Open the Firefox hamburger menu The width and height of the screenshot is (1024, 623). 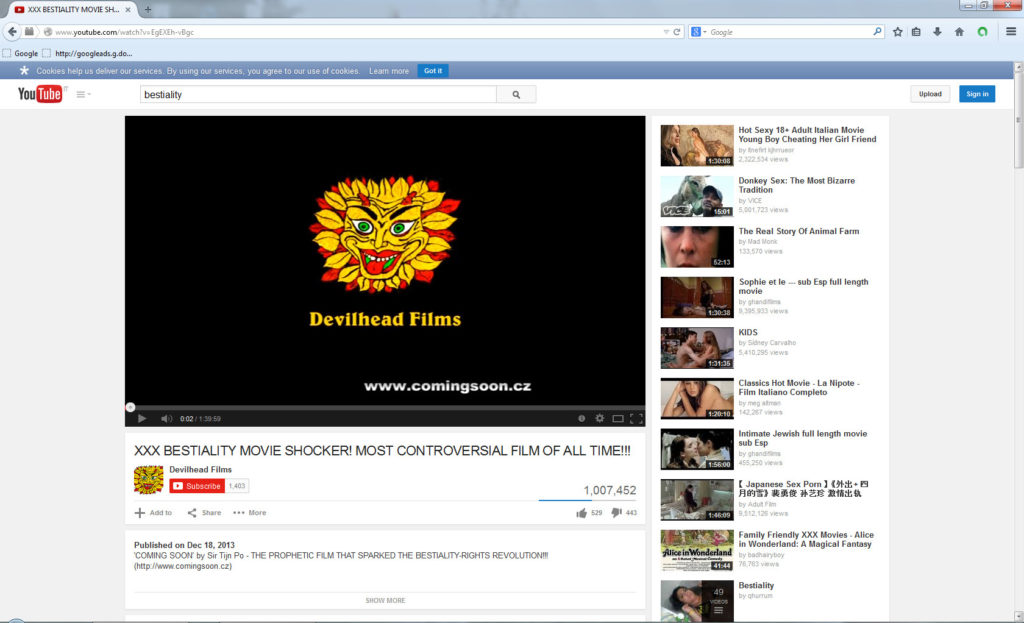pyautogui.click(x=1011, y=31)
